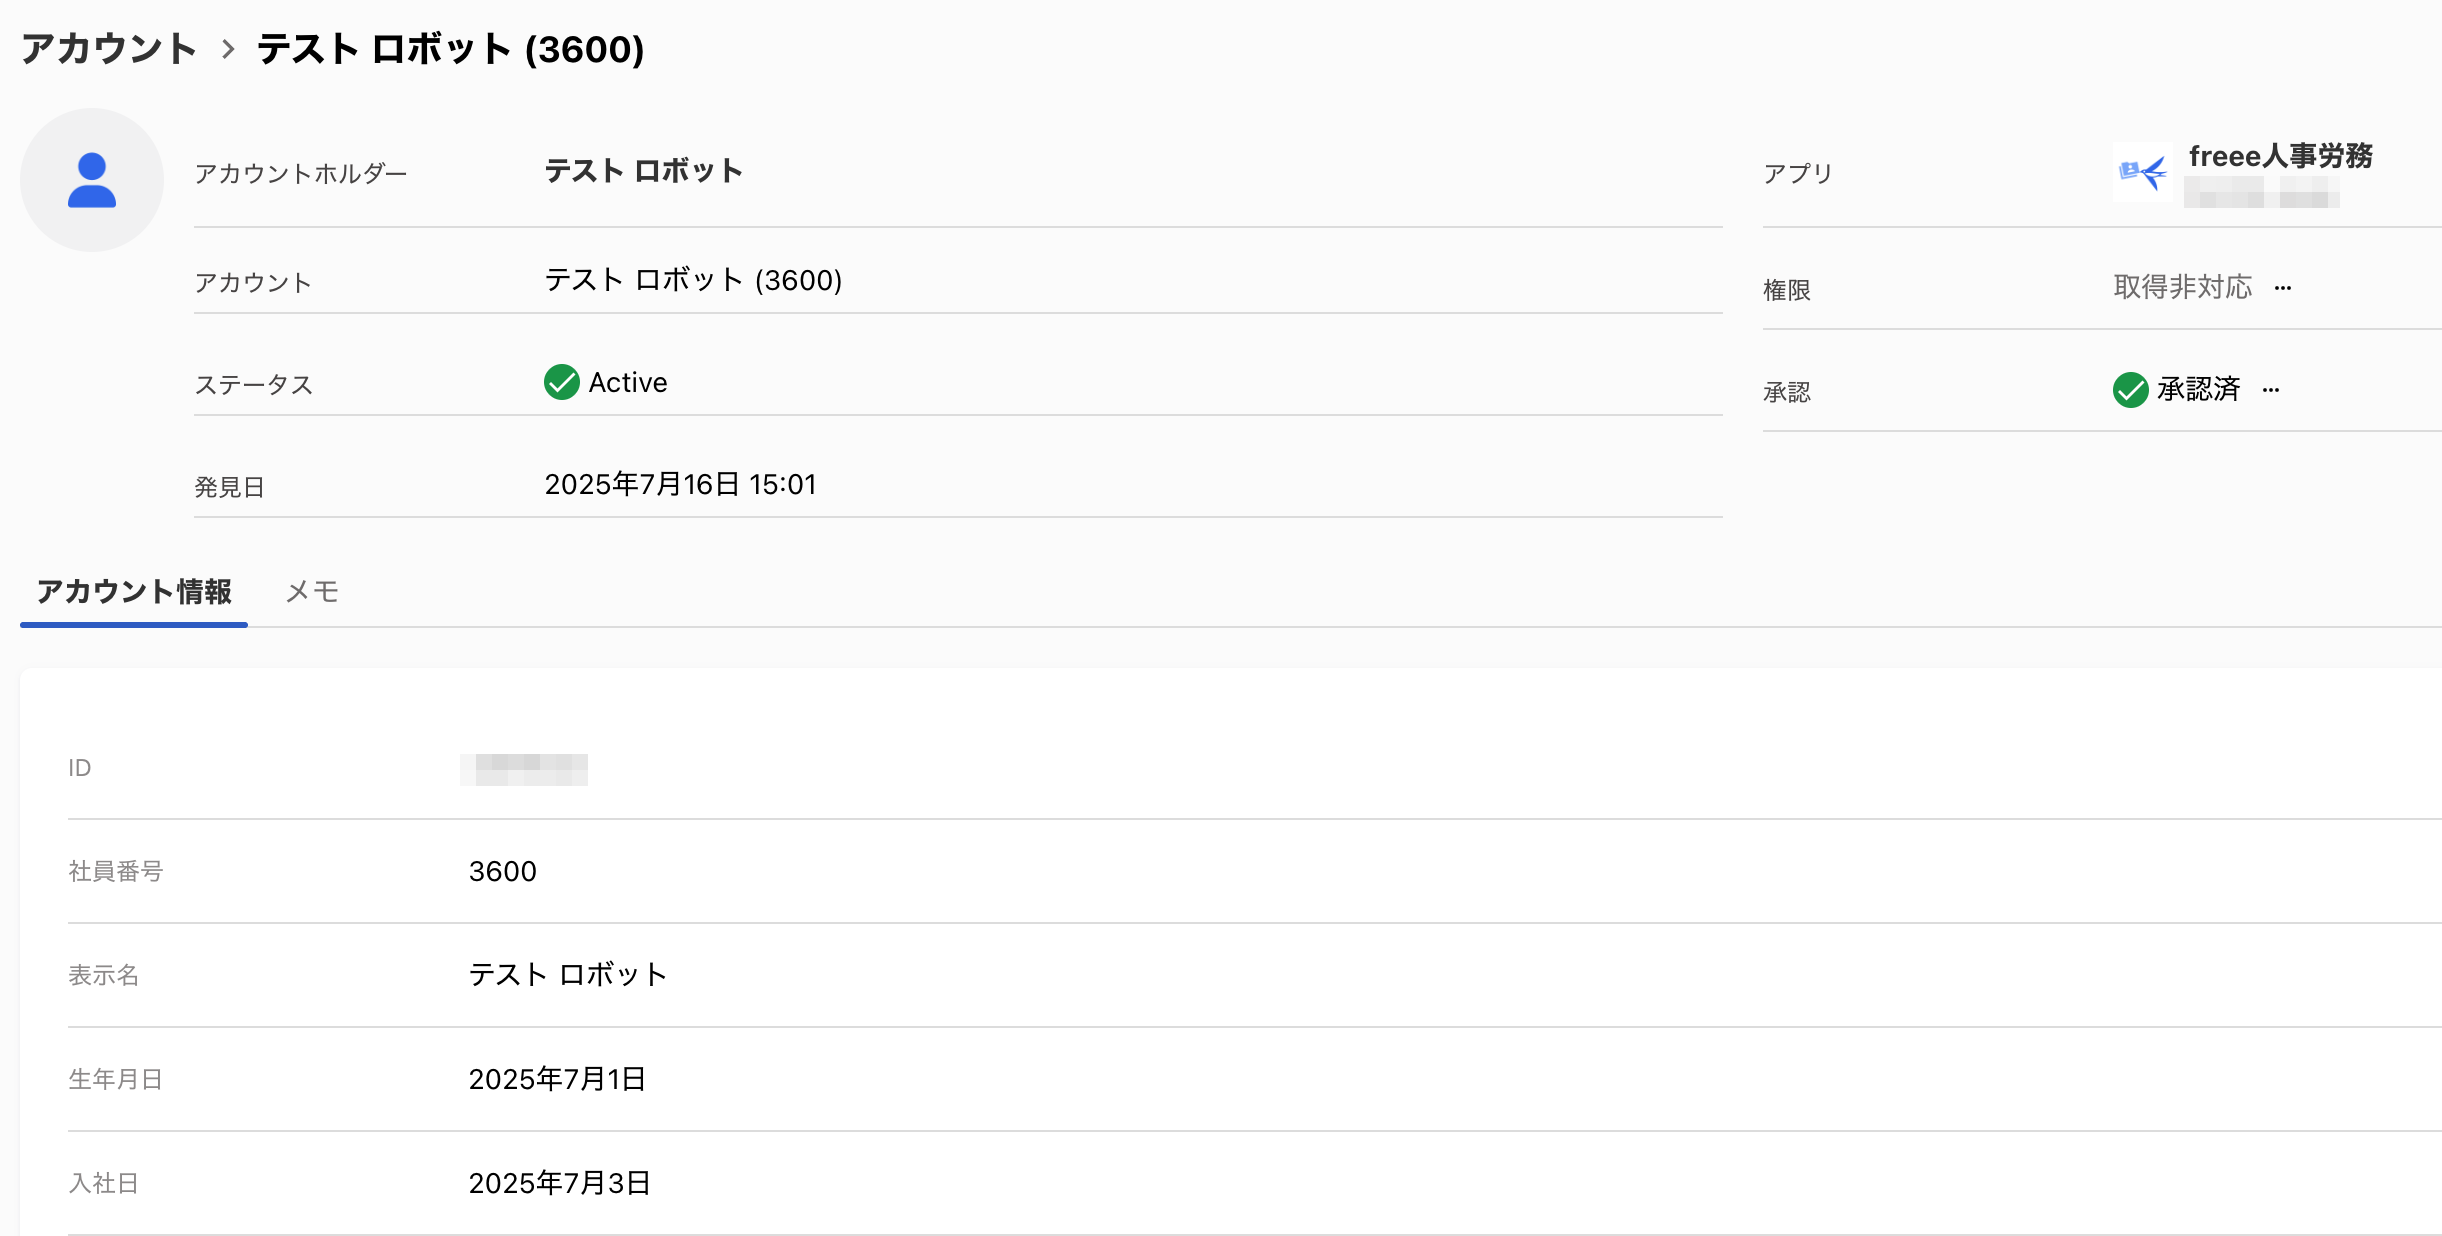The width and height of the screenshot is (2442, 1236).
Task: Click the breadcrumb chevron after アカウント
Action: [228, 49]
